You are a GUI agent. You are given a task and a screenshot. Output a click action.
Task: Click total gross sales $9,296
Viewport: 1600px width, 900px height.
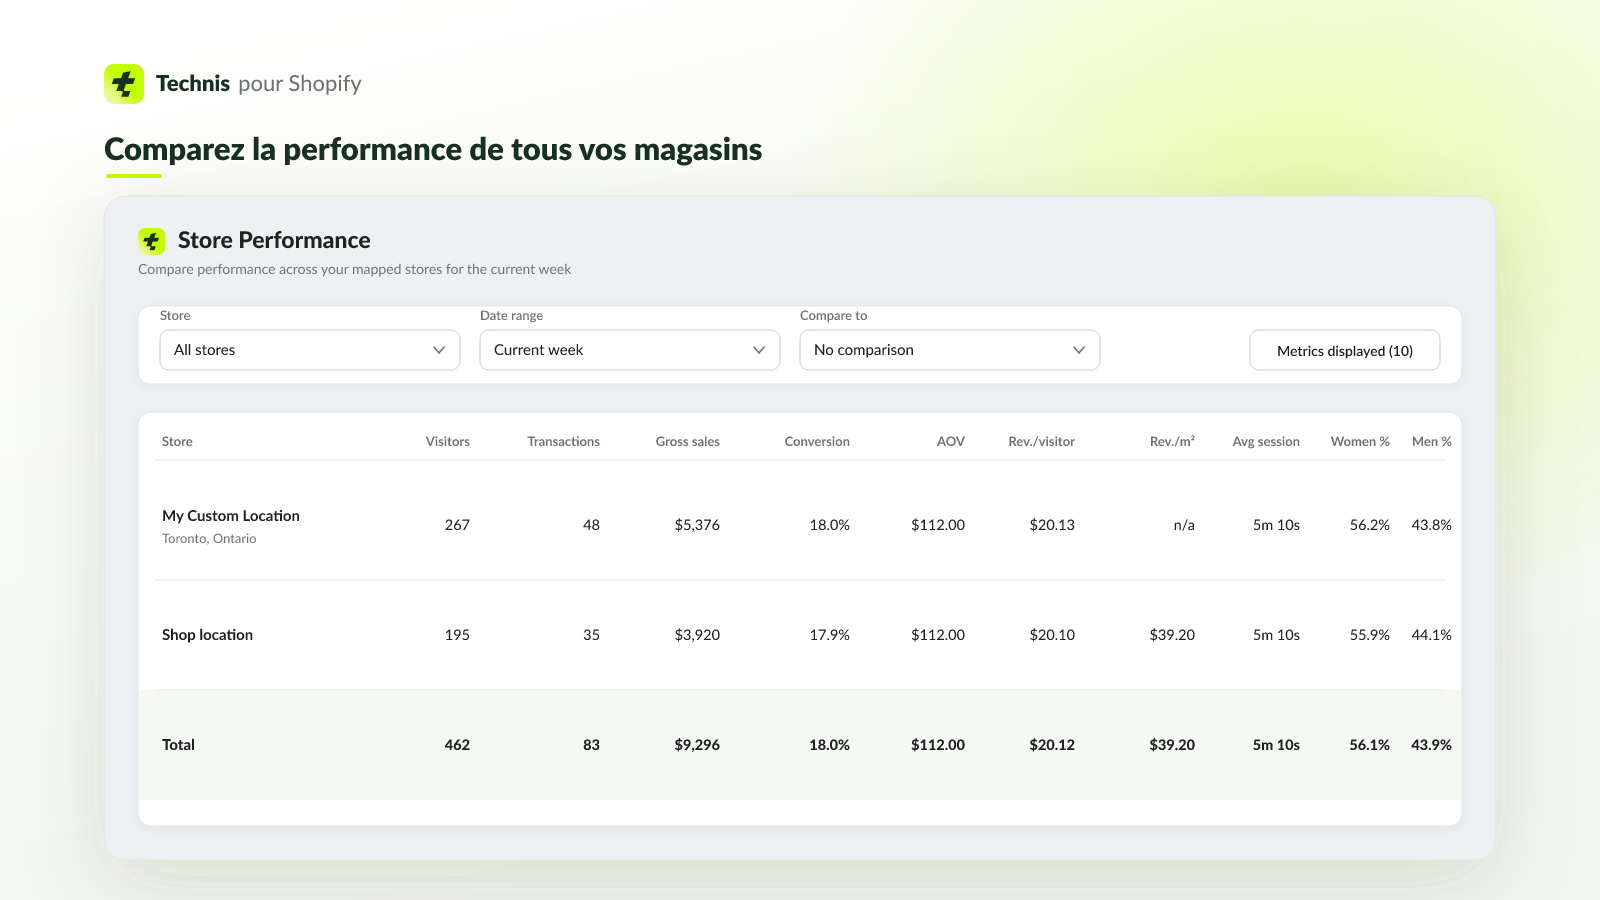point(697,745)
